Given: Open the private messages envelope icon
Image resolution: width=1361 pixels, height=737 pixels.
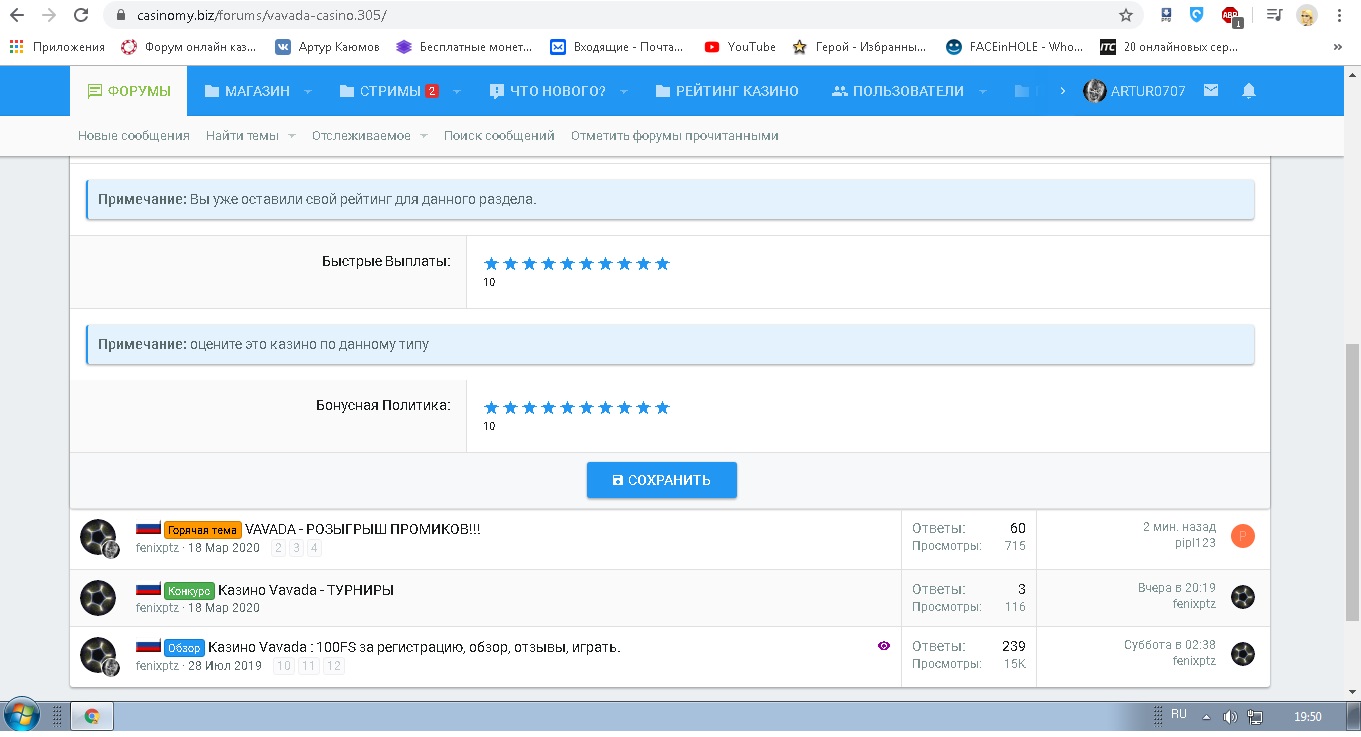Looking at the screenshot, I should (1211, 90).
